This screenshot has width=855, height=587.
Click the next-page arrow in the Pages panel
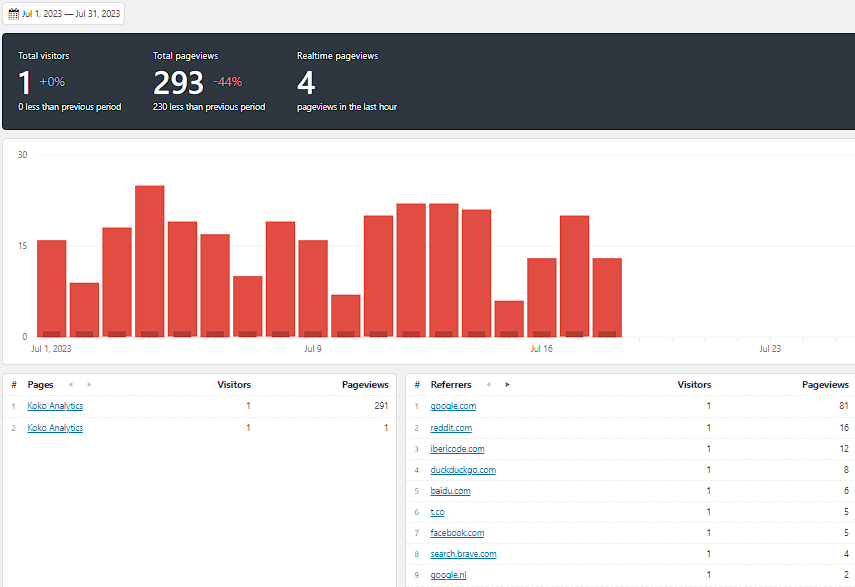coord(88,384)
